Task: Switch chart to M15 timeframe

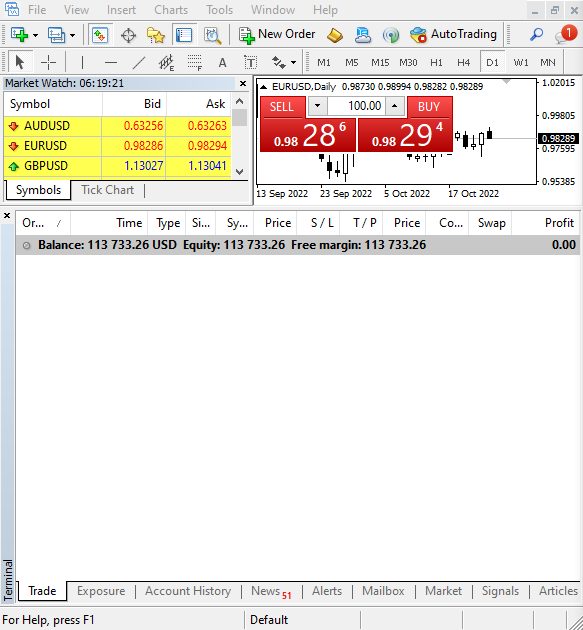Action: click(x=380, y=63)
